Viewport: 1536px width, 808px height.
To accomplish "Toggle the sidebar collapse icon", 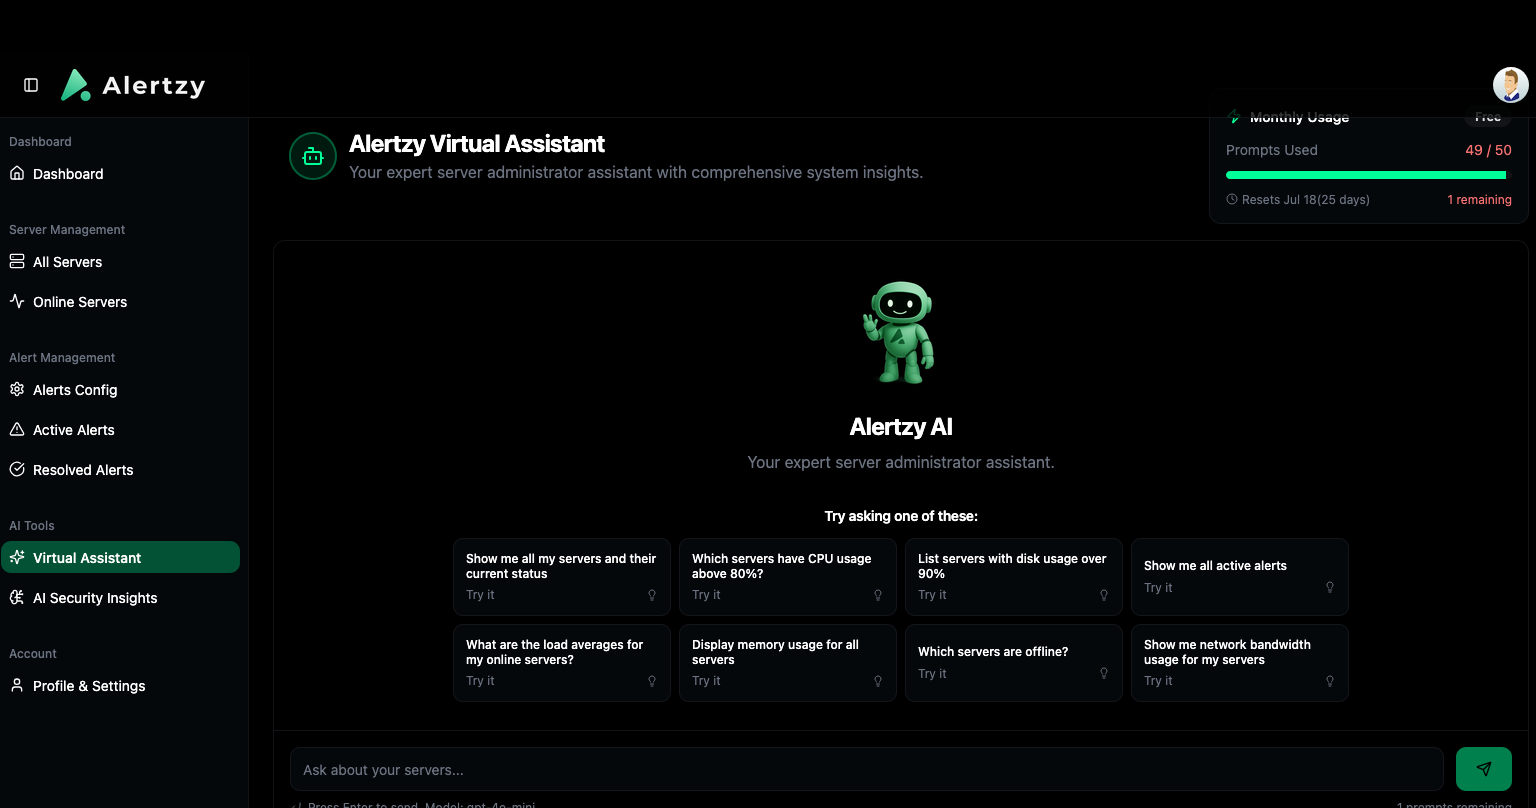I will click(31, 85).
